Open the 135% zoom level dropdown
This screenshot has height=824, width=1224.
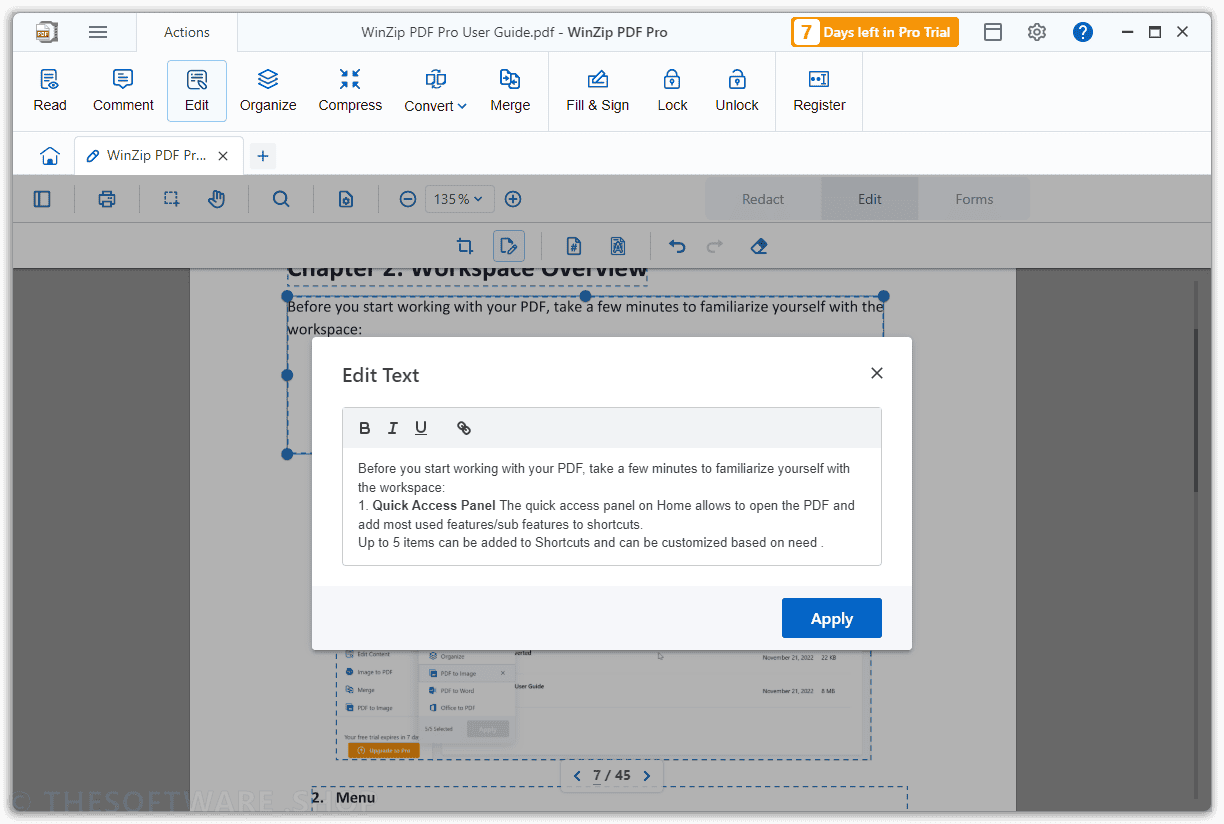460,199
